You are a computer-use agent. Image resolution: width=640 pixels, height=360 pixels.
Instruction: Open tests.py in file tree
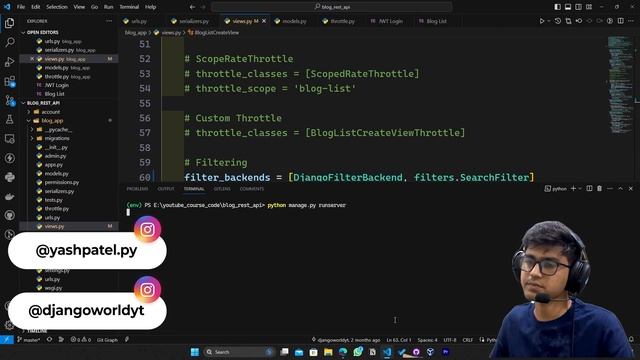point(53,200)
